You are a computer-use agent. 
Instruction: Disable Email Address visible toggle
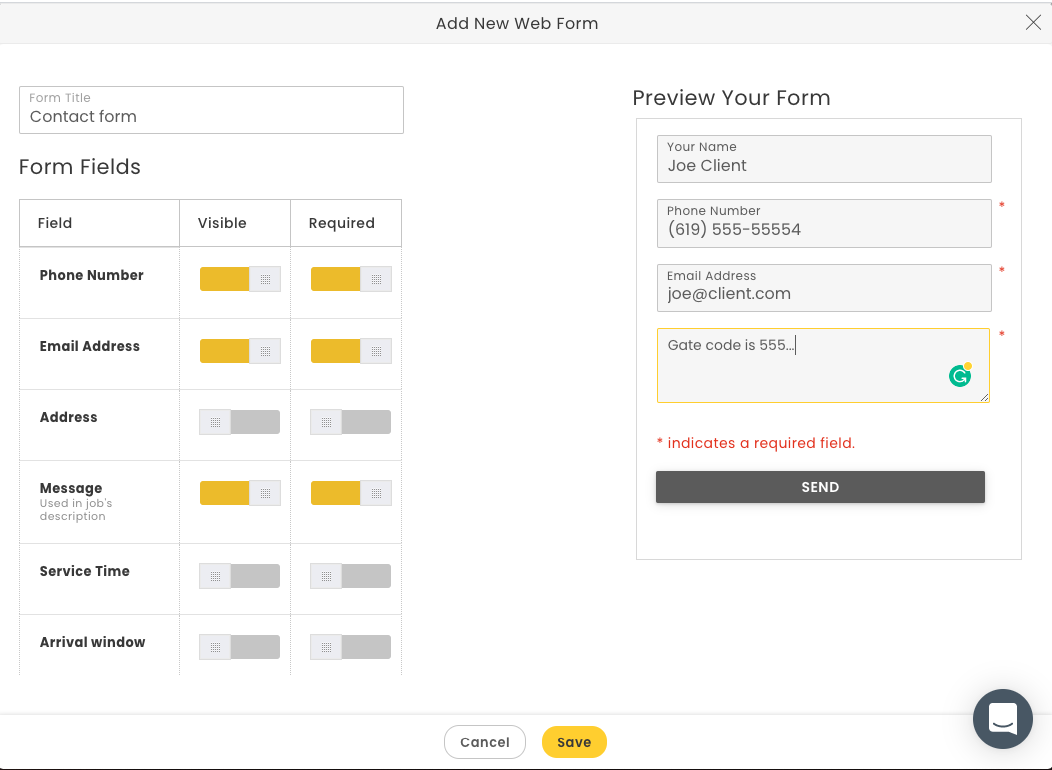coord(240,351)
